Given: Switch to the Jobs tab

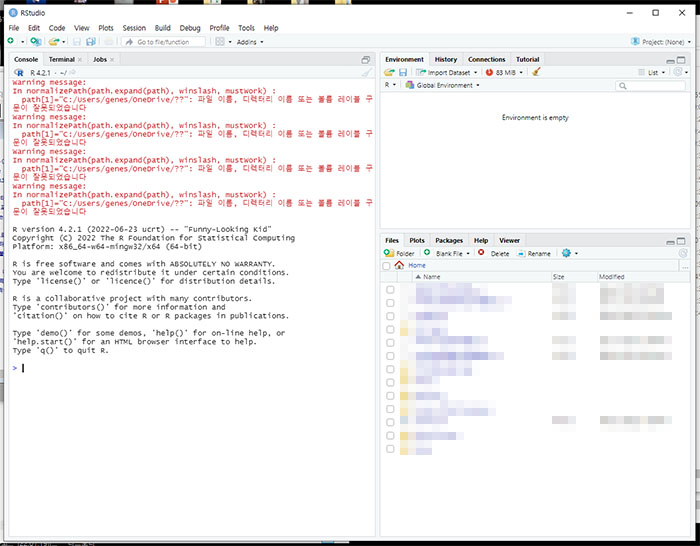Looking at the screenshot, I should coord(100,59).
